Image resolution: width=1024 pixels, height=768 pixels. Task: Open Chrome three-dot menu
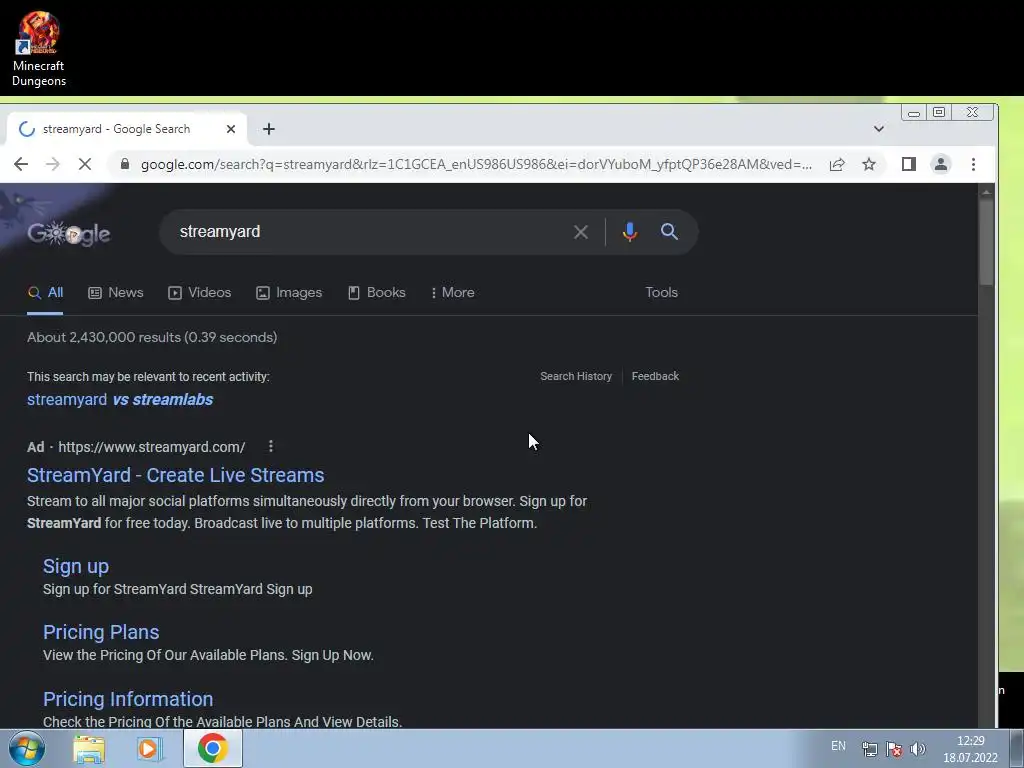click(x=973, y=164)
